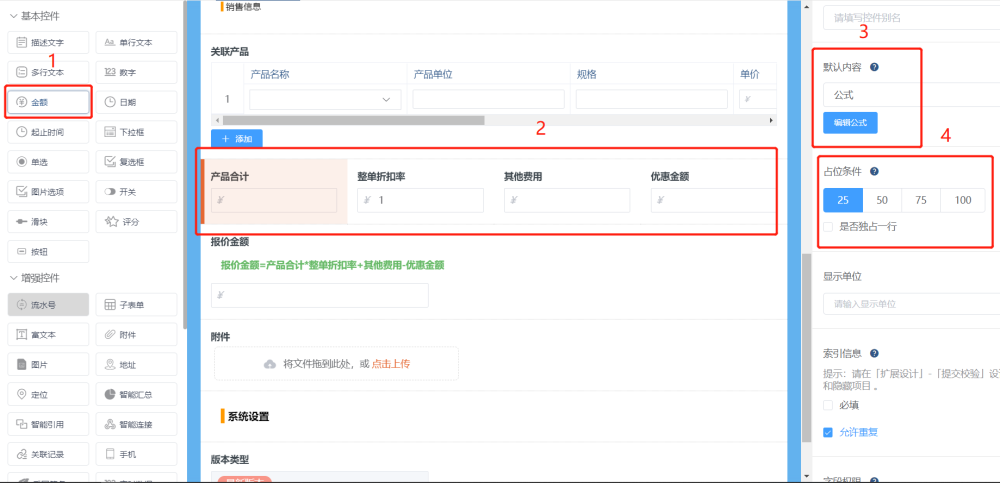Click the 产品合计 amount field
The height and width of the screenshot is (483, 1000).
coord(274,200)
